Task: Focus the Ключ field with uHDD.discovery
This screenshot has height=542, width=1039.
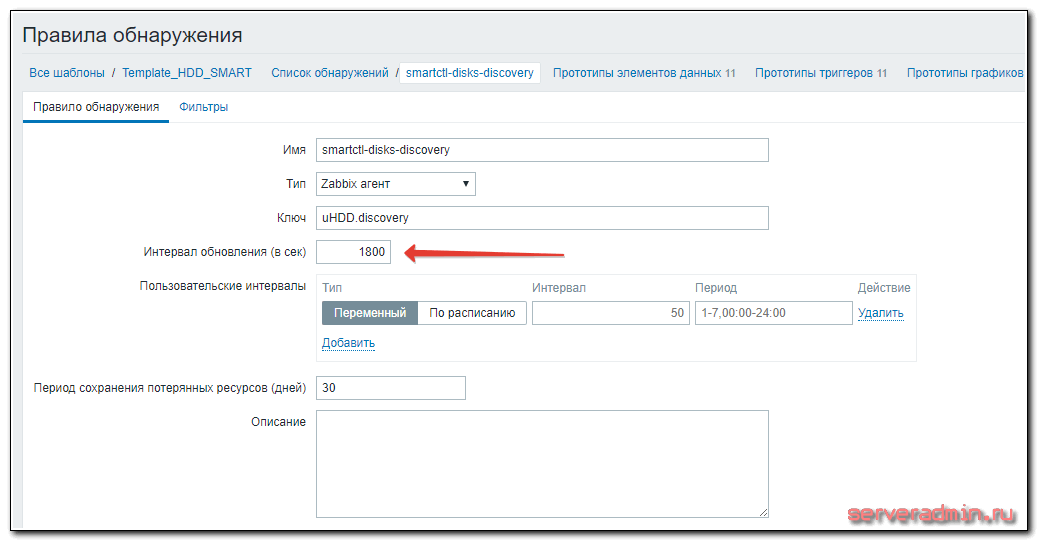Action: coord(542,217)
